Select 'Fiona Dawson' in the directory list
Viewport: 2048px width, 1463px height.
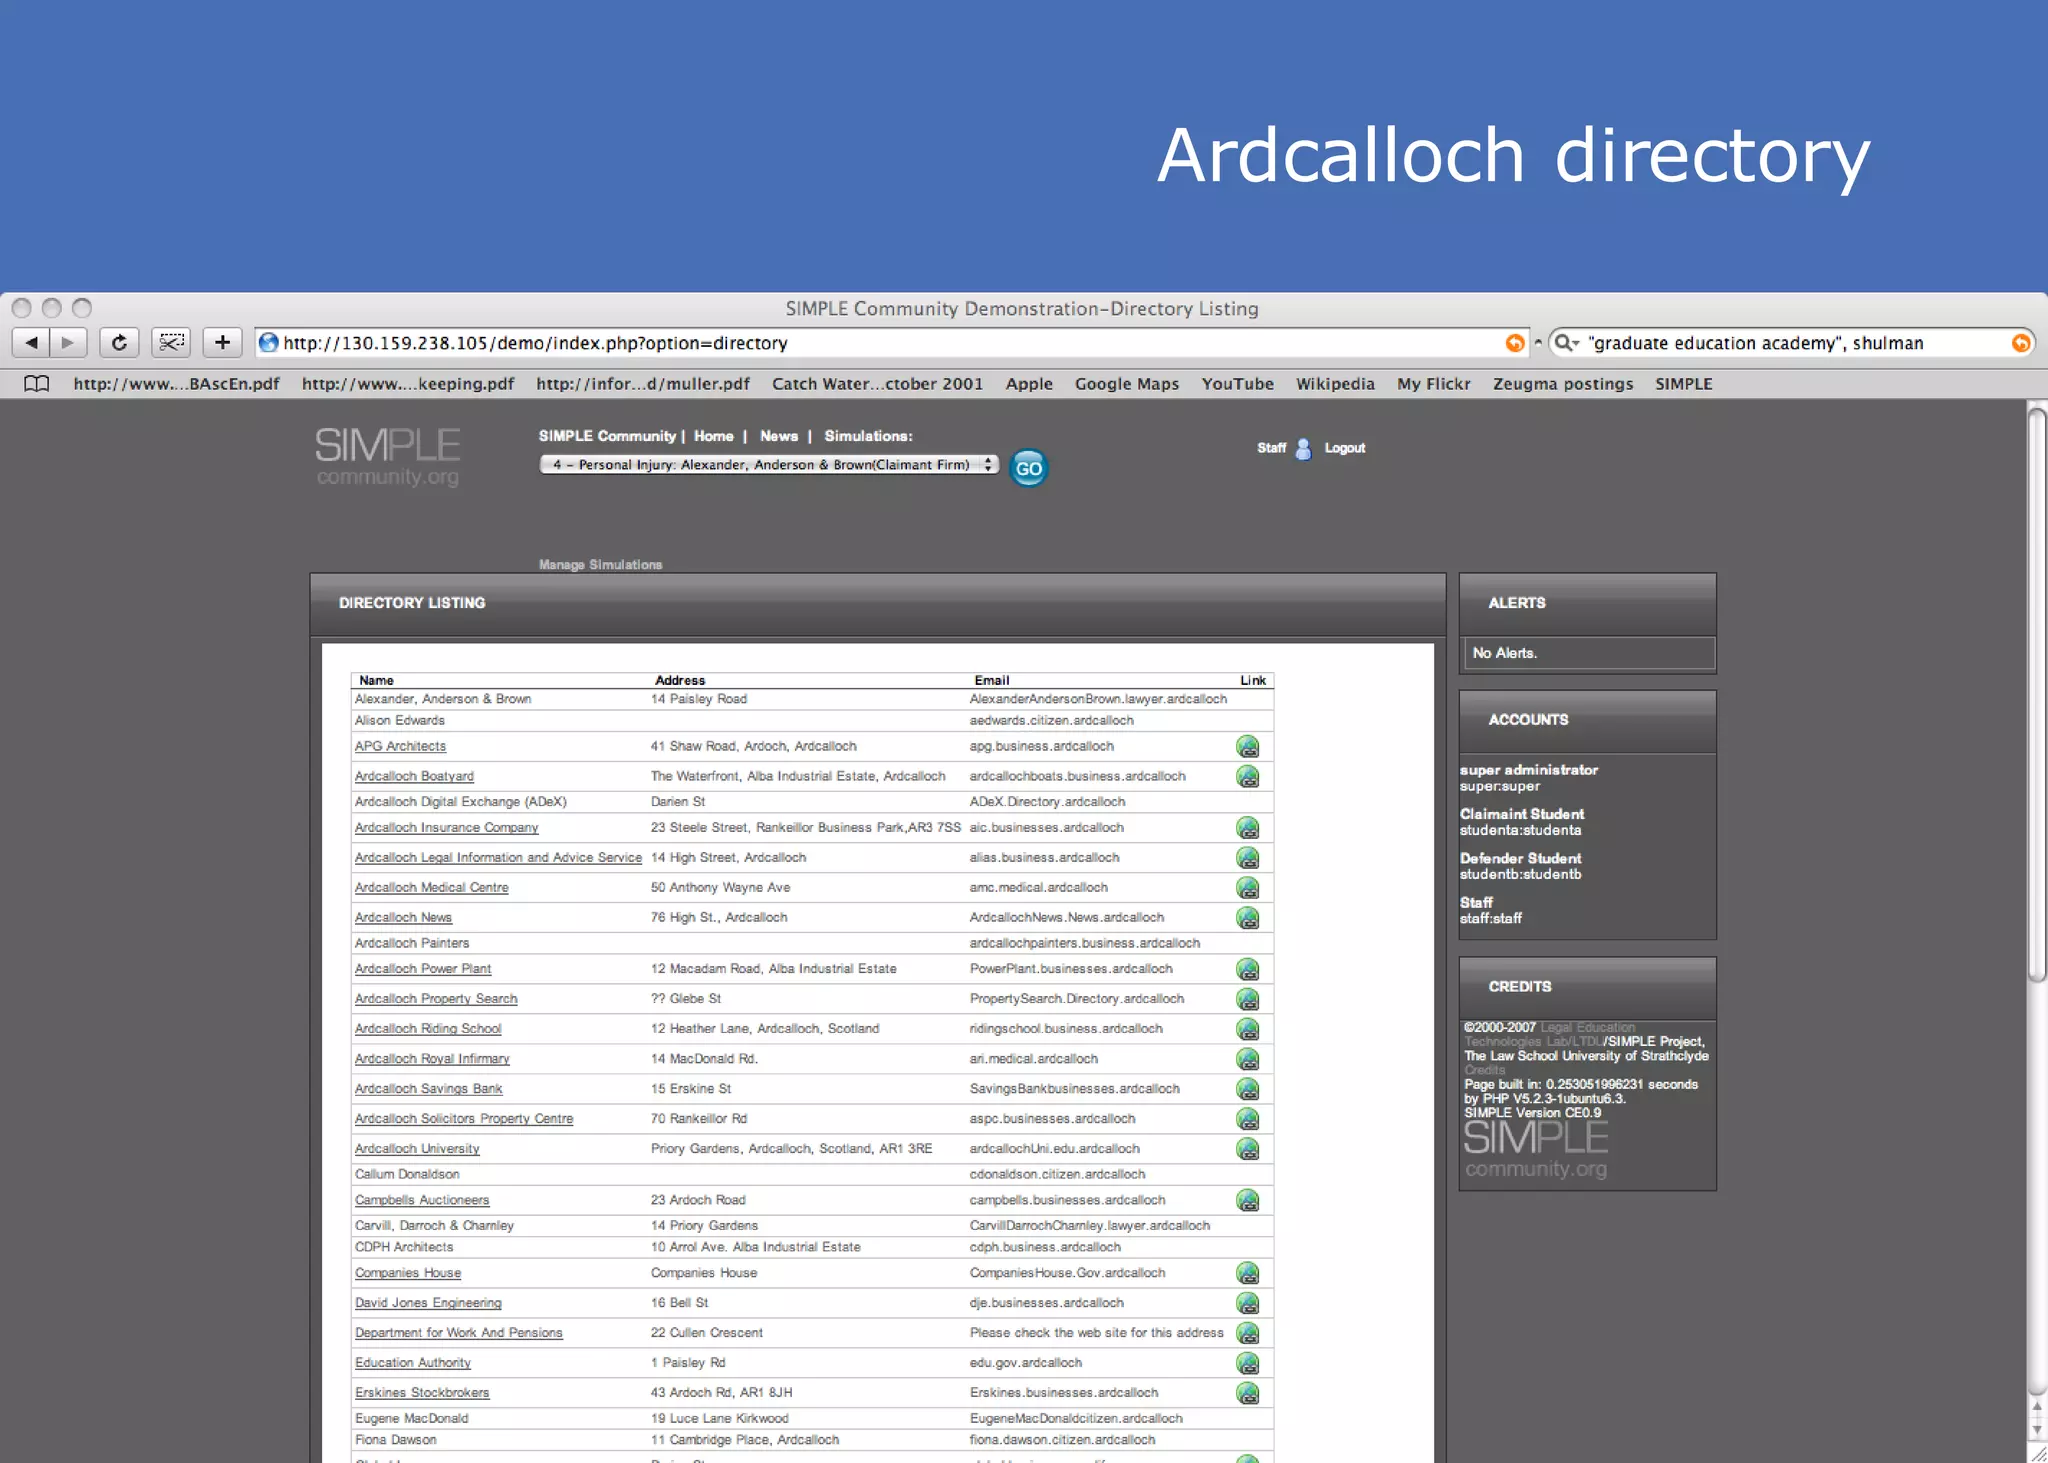click(395, 1440)
